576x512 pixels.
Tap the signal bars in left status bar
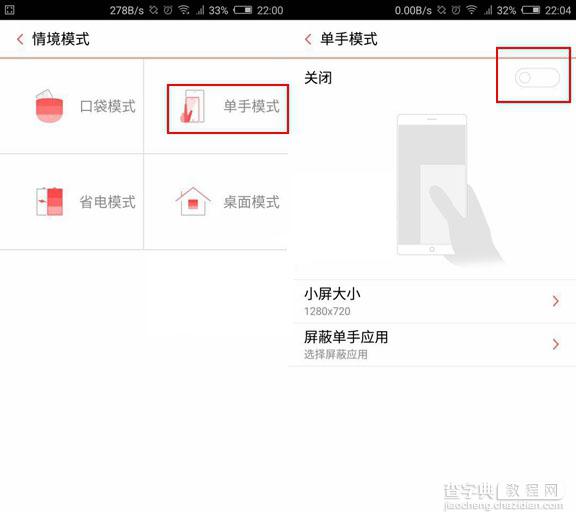click(200, 10)
